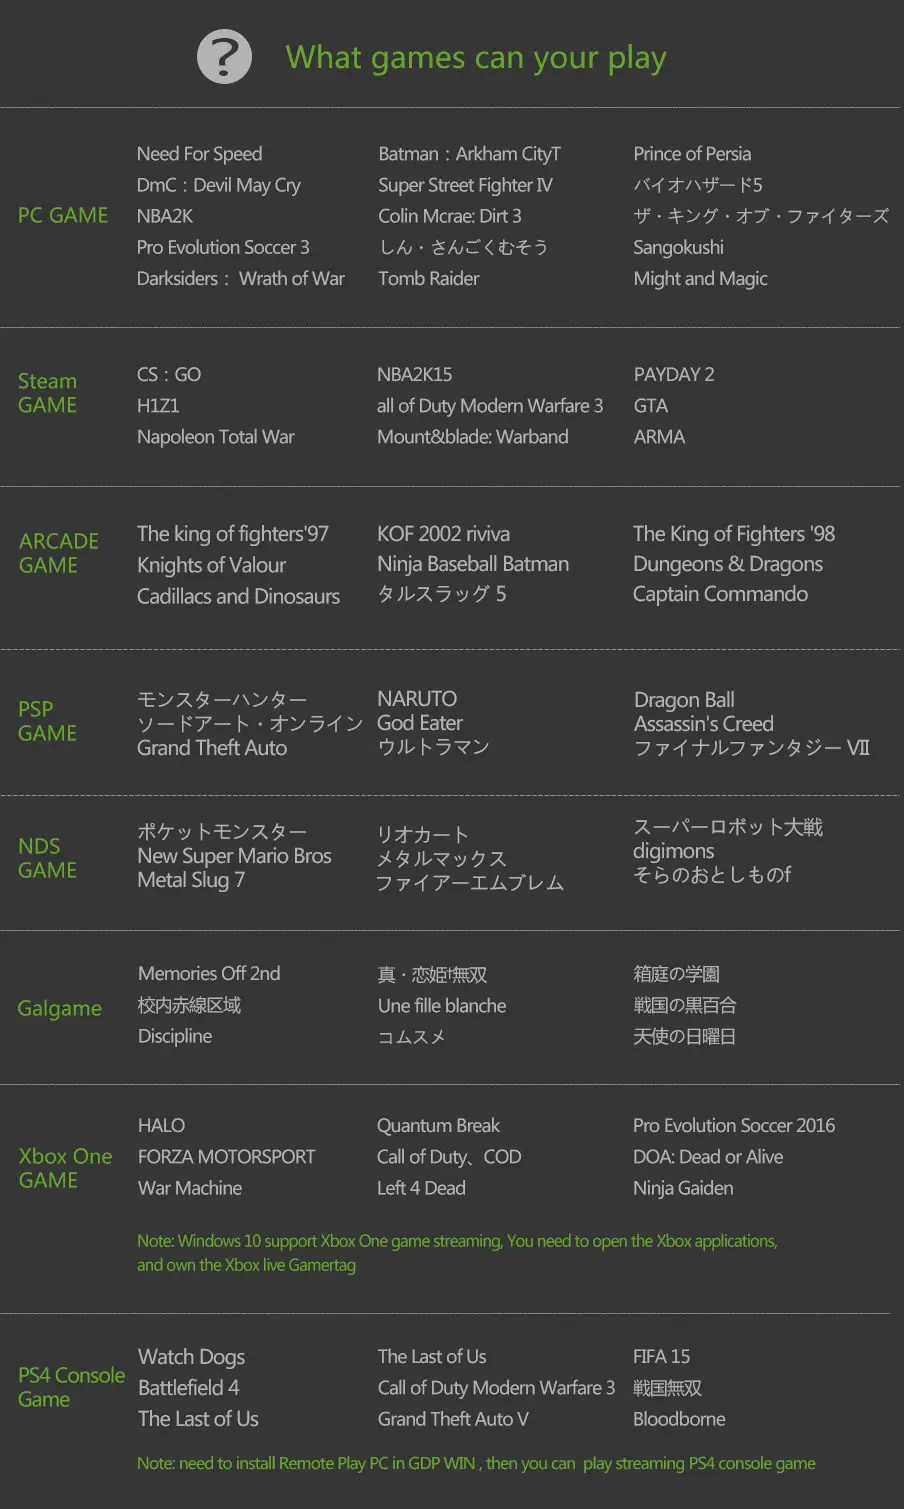
Task: Select Bloodborne in PS4 list
Action: tap(679, 1419)
